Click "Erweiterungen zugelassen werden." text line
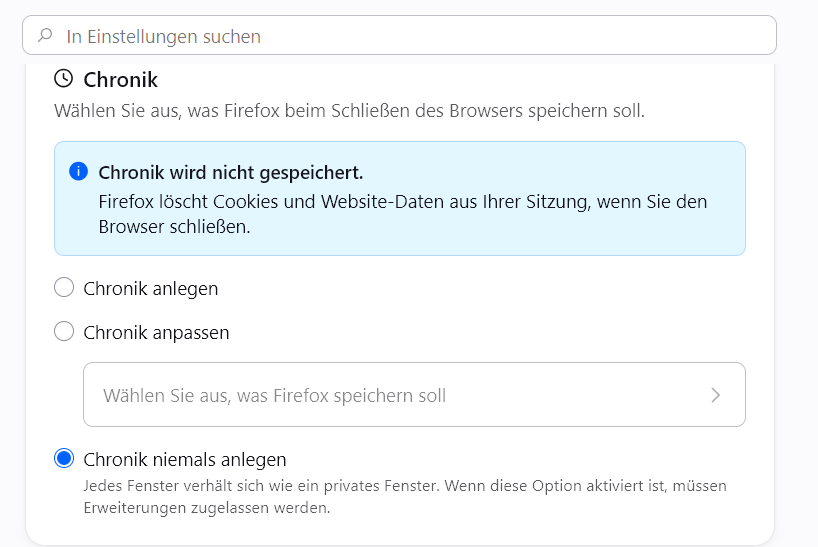Screen dimensions: 818x547 (x=207, y=507)
